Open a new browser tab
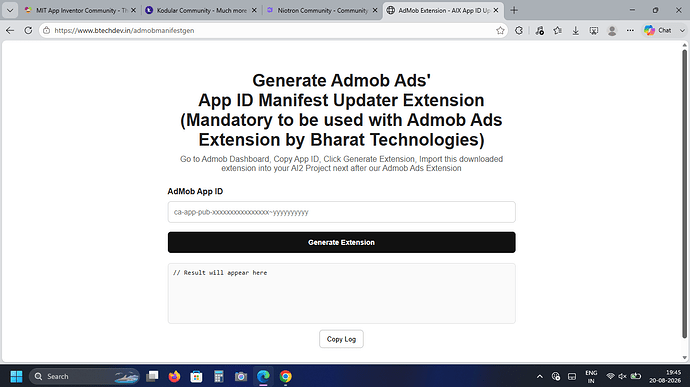This screenshot has height=387, width=690. coord(514,10)
